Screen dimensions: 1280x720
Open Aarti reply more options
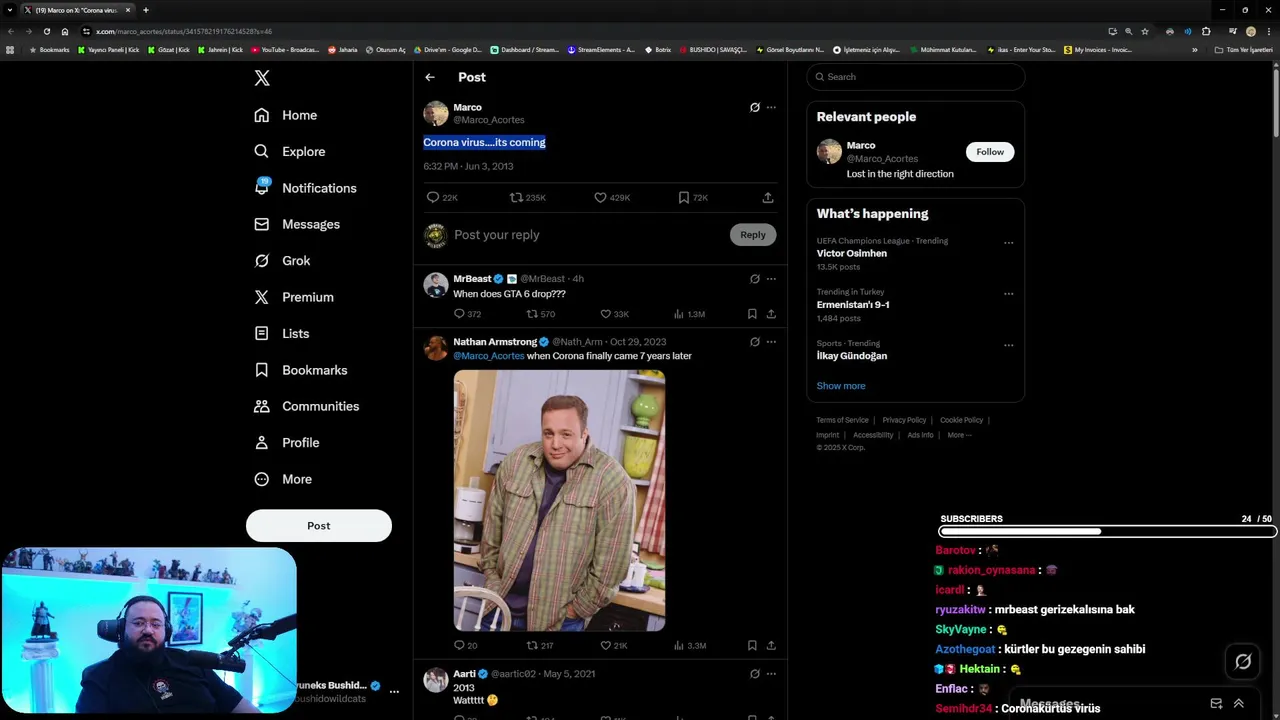coord(771,674)
